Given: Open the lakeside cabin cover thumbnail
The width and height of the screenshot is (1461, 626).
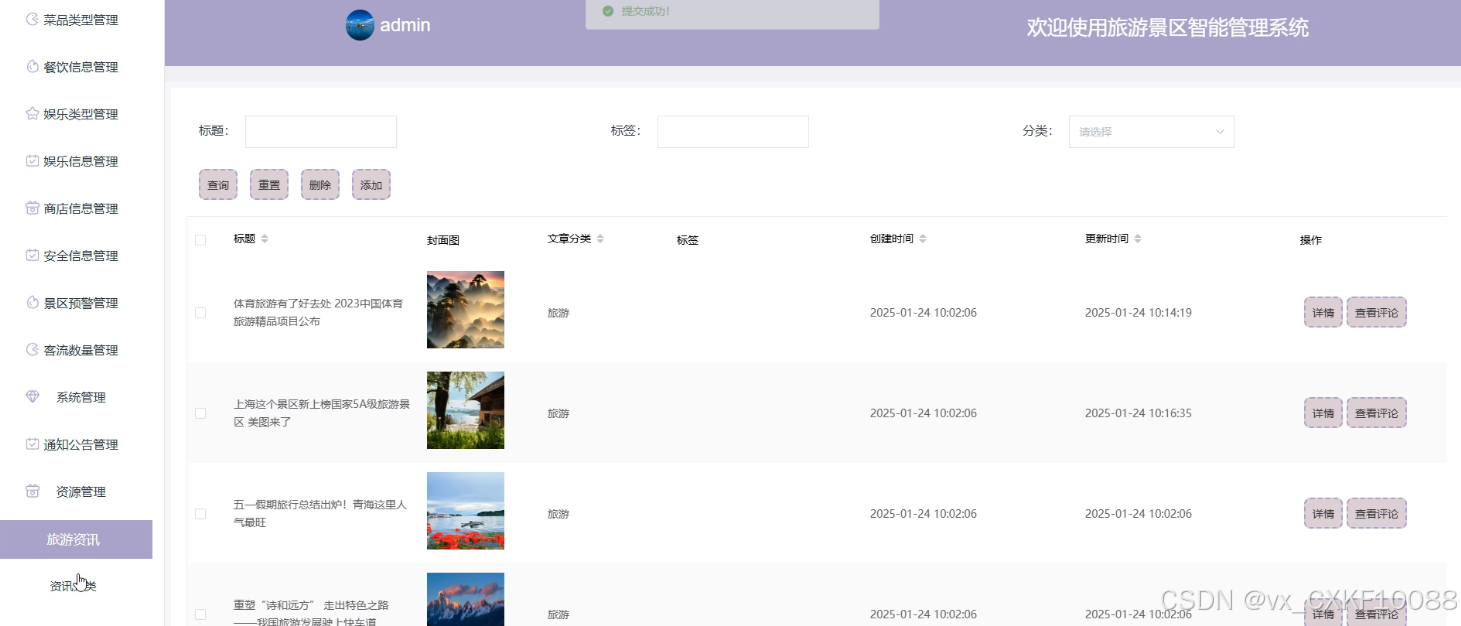Looking at the screenshot, I should [466, 410].
